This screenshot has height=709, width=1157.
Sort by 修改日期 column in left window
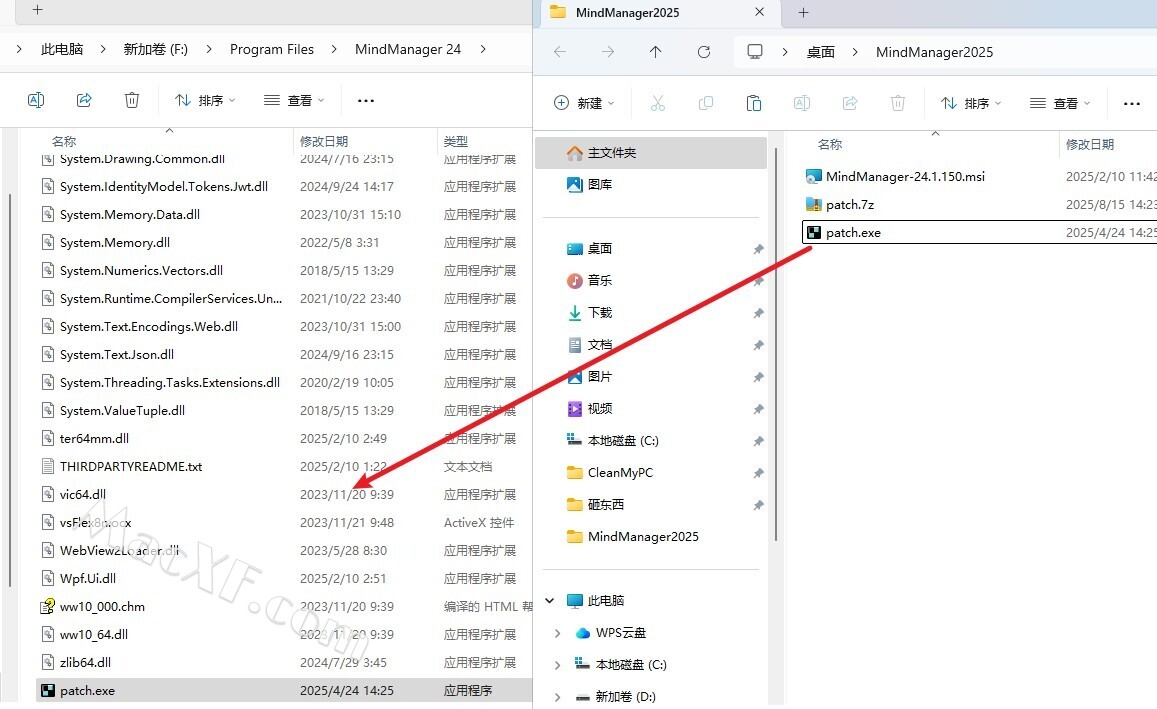(323, 141)
